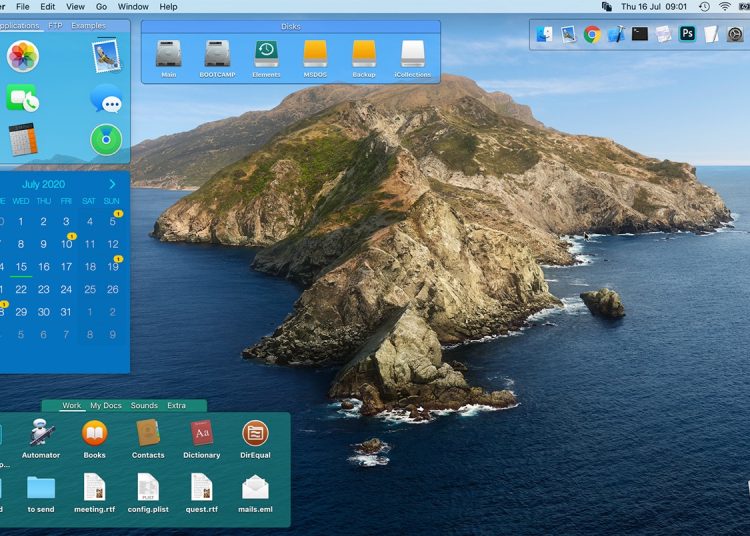The image size is (750, 536).
Task: Launch the Calculator app
Action: tap(22, 139)
